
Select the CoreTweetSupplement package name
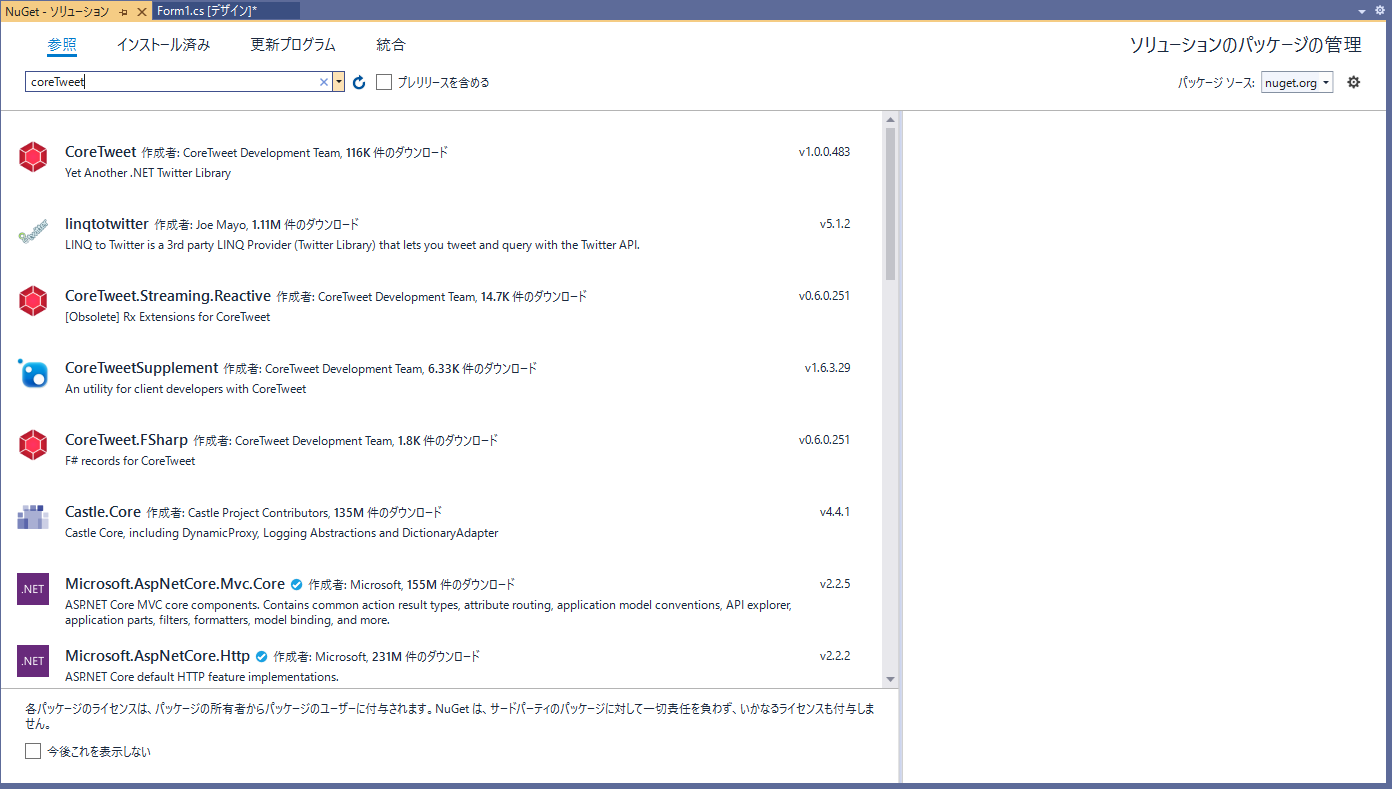click(x=141, y=368)
